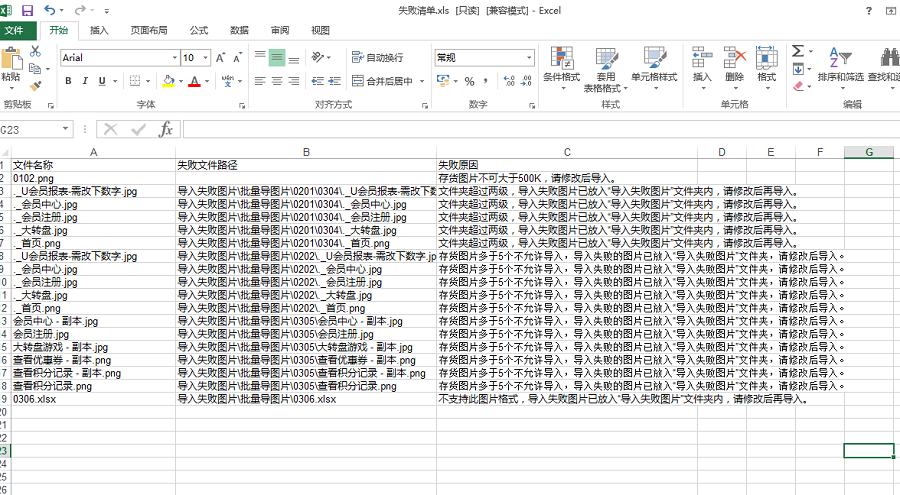Click the Cut scissors icon
The image size is (900, 495).
35,51
